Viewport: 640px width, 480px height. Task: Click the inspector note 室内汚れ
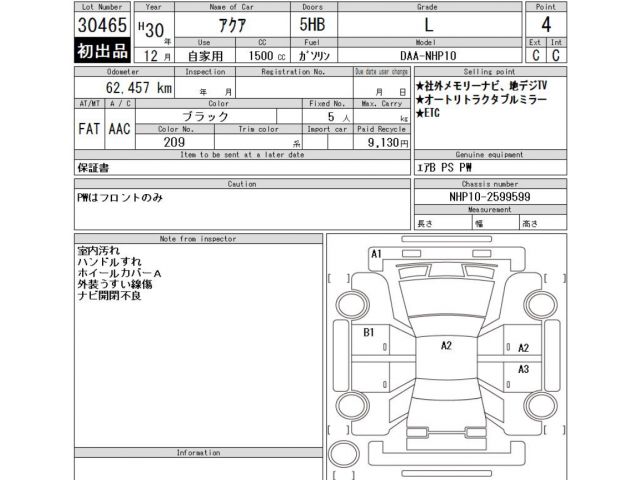[98, 251]
